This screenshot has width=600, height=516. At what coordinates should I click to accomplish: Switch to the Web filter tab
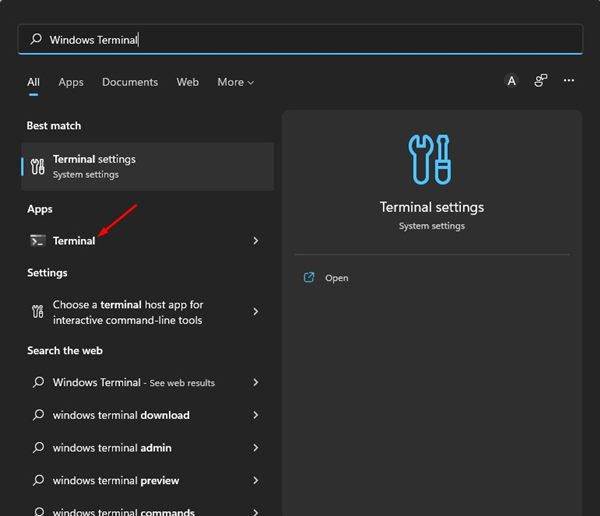pos(188,82)
